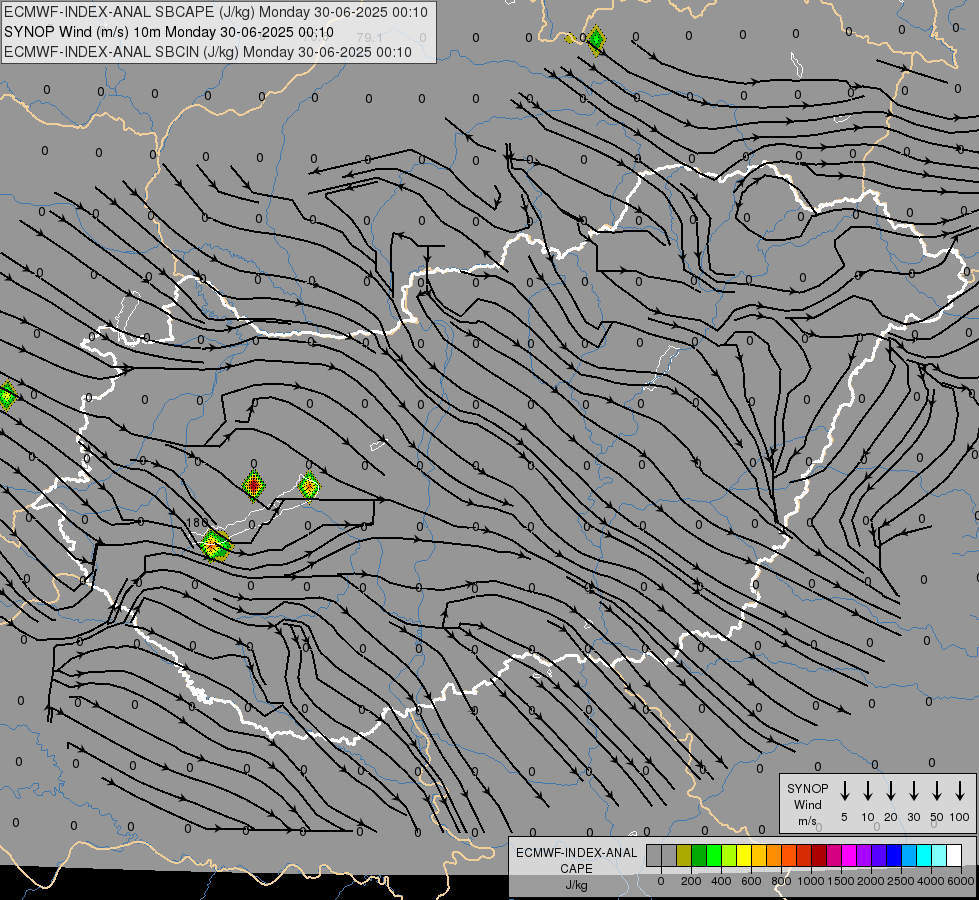Click the 100 m/s wind arrow in legend
The image size is (979, 900).
(x=960, y=791)
